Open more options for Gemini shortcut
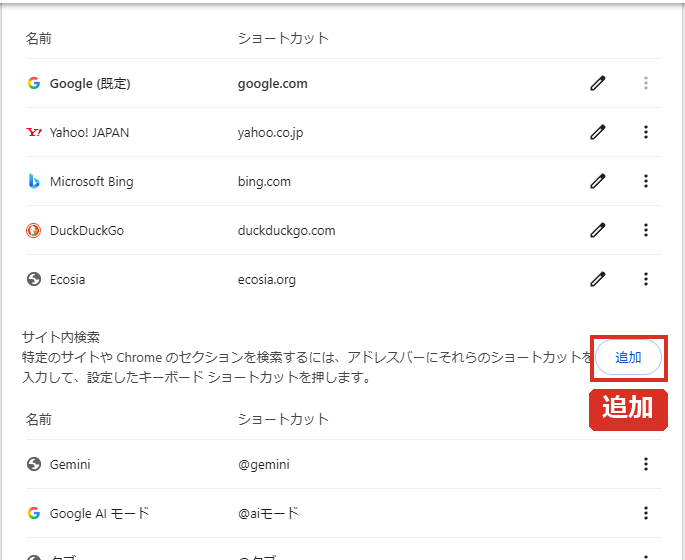The image size is (685, 560). (x=646, y=464)
